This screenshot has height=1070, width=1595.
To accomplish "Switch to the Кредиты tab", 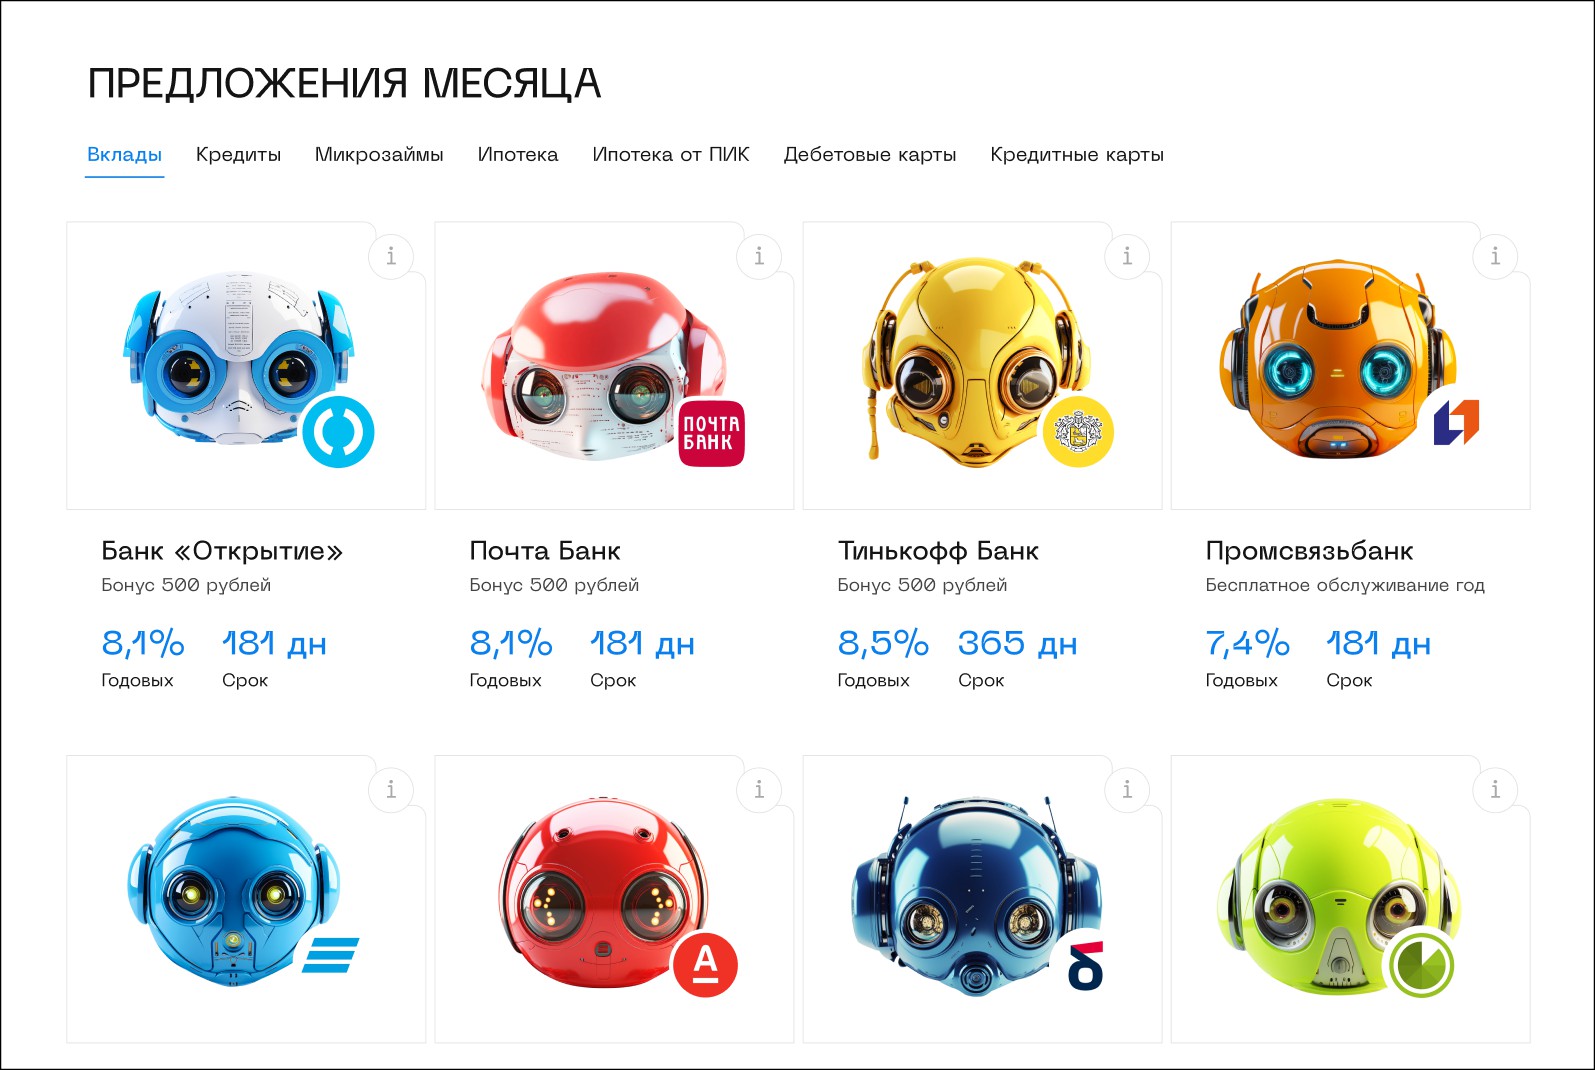I will 238,155.
